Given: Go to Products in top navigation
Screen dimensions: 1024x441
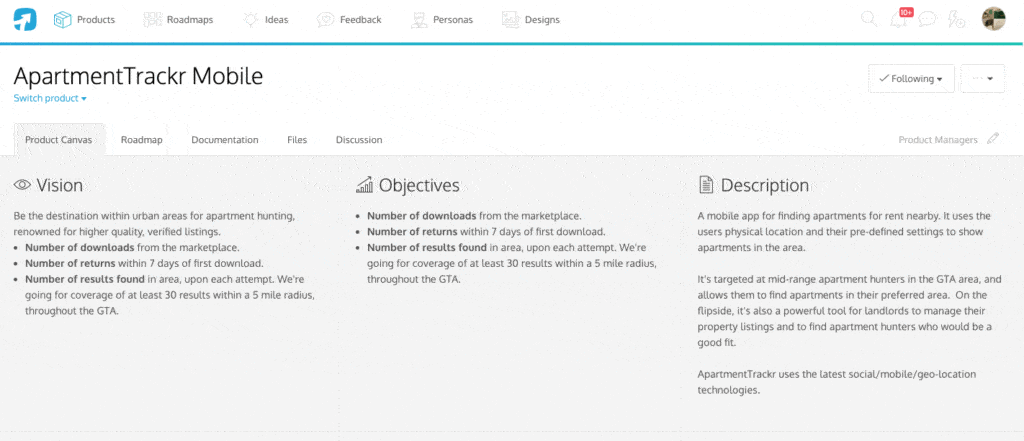Looking at the screenshot, I should tap(84, 19).
